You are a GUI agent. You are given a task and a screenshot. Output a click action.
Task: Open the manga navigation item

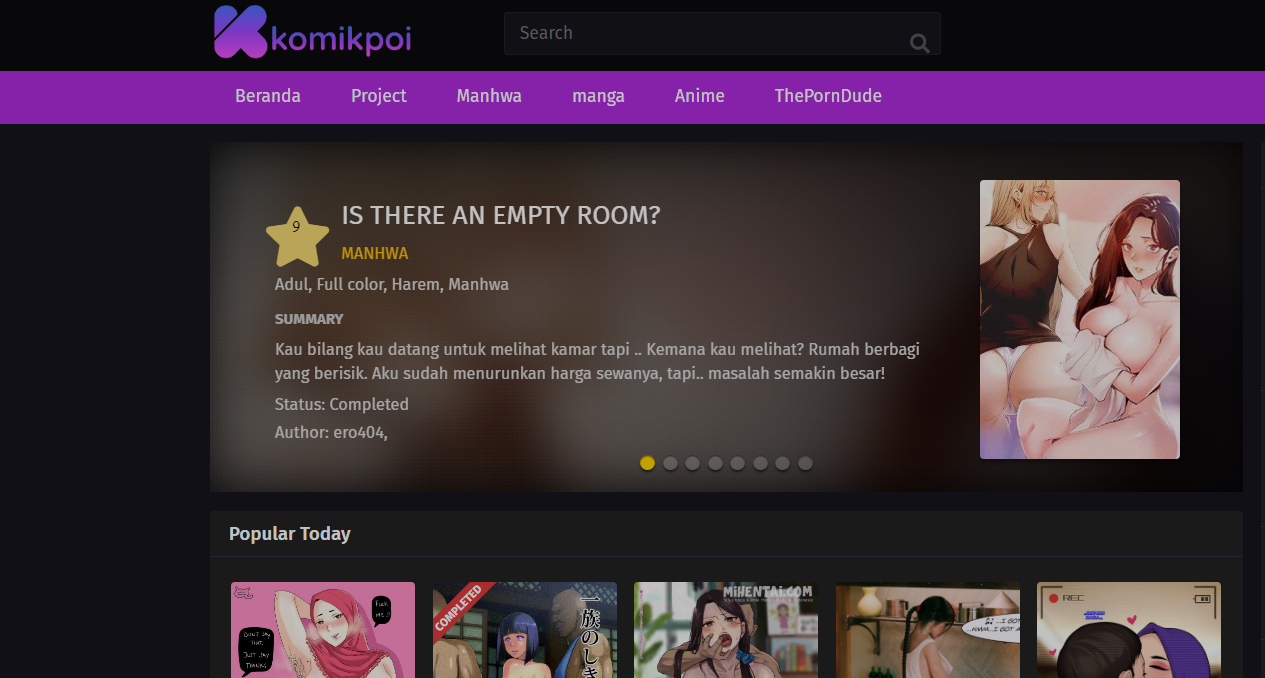[x=598, y=96]
